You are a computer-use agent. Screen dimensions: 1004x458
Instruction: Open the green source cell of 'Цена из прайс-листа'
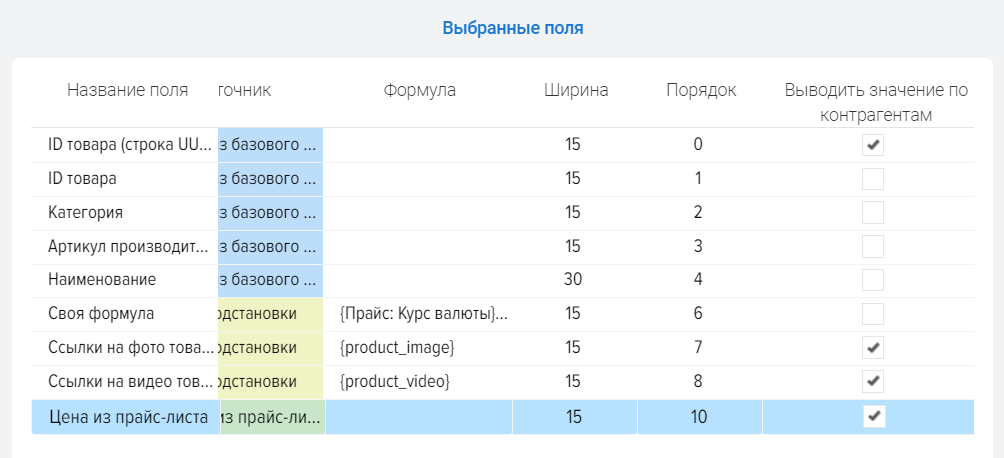(272, 417)
